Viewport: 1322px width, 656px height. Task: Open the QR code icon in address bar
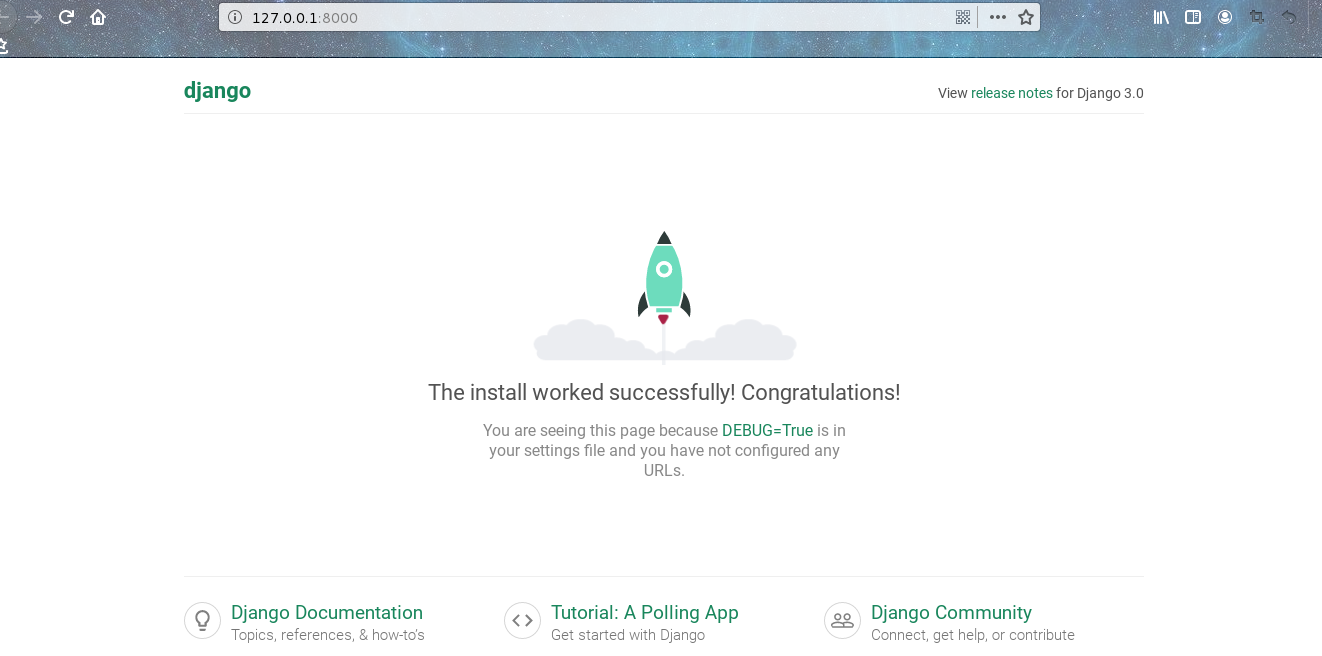(963, 17)
